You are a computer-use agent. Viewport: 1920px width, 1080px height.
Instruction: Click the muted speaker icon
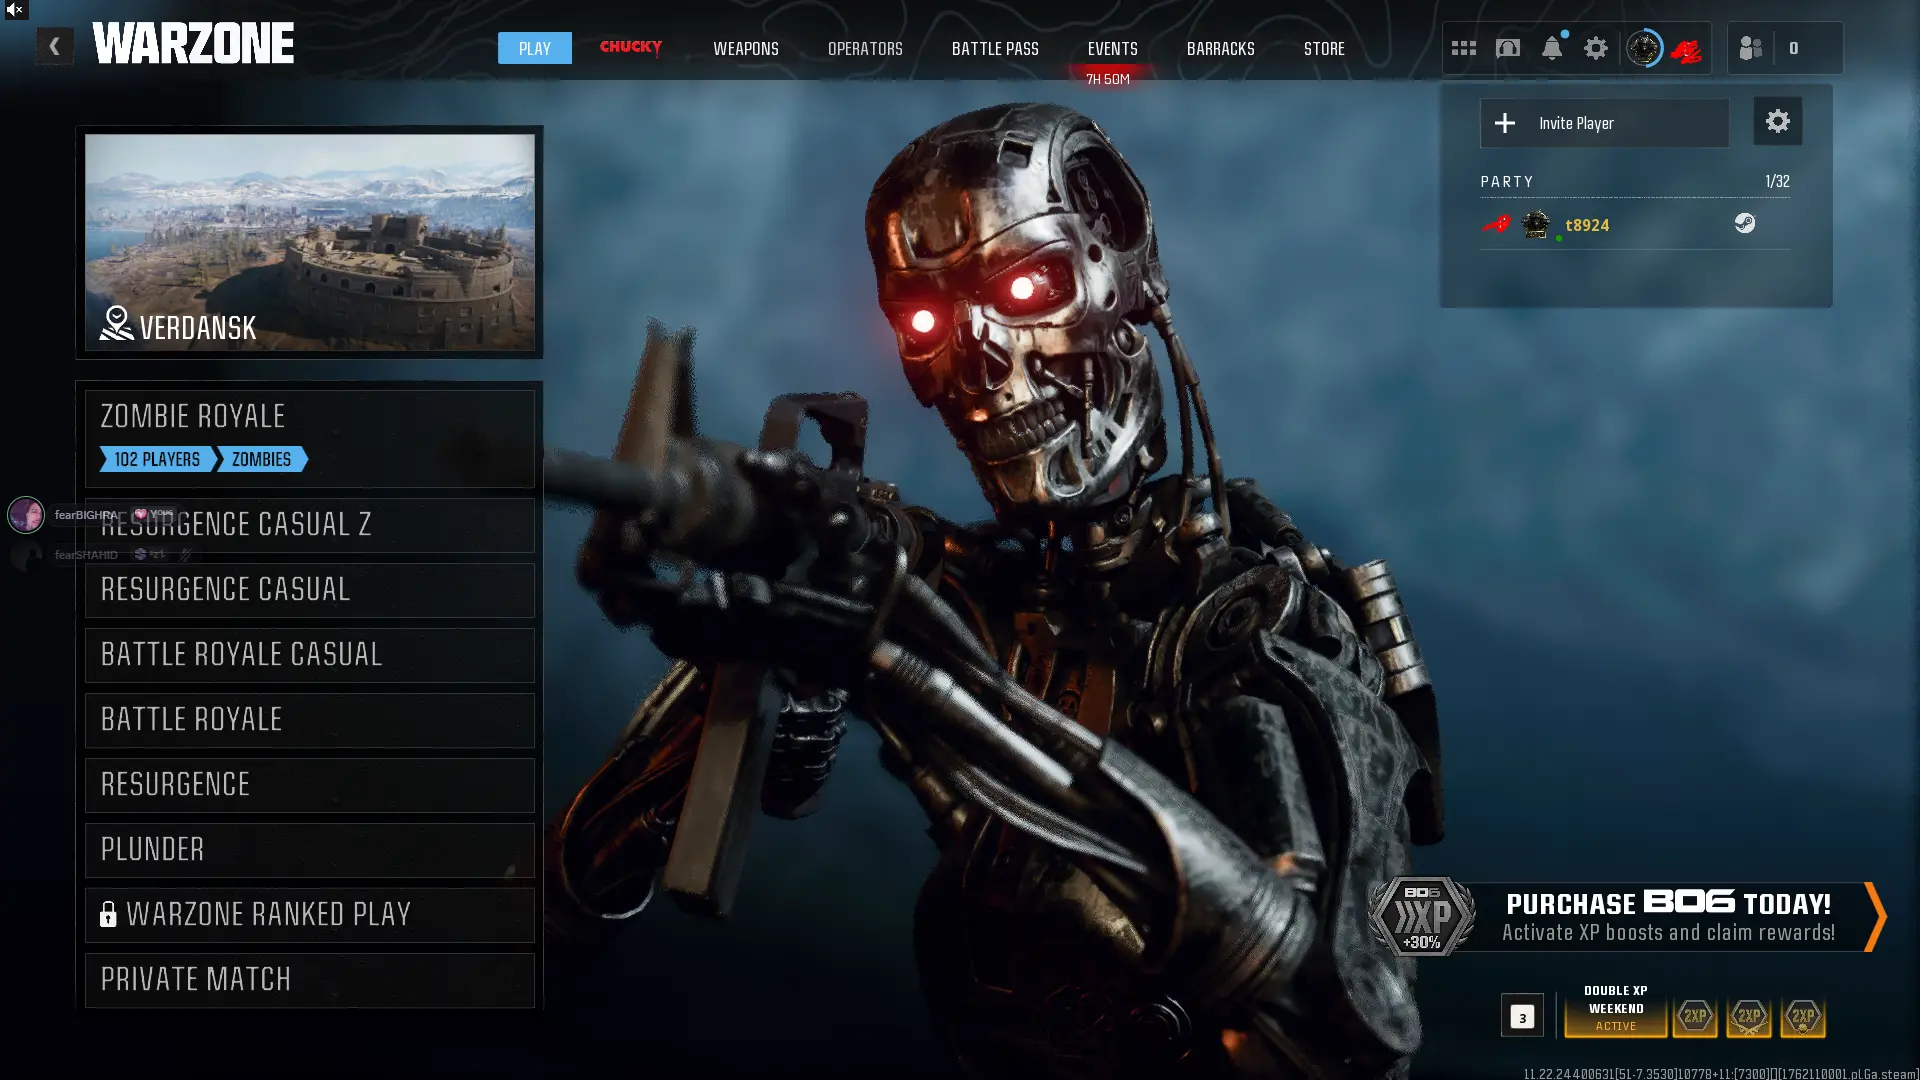pyautogui.click(x=15, y=10)
